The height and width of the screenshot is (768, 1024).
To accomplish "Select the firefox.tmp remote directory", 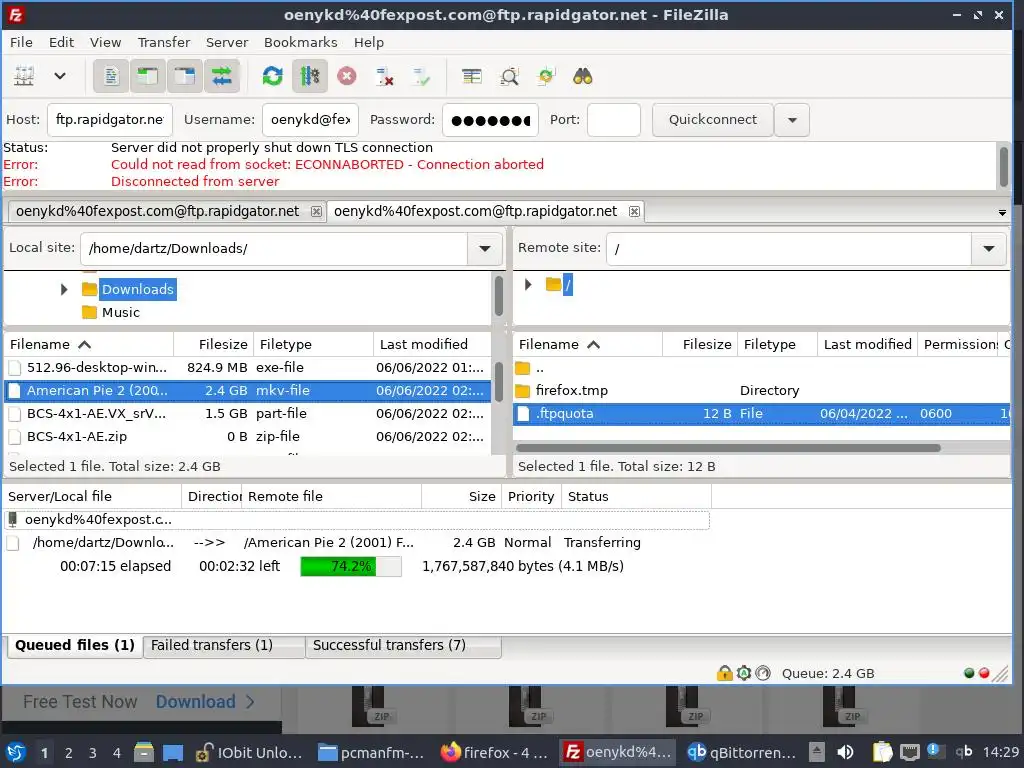I will click(761, 391).
